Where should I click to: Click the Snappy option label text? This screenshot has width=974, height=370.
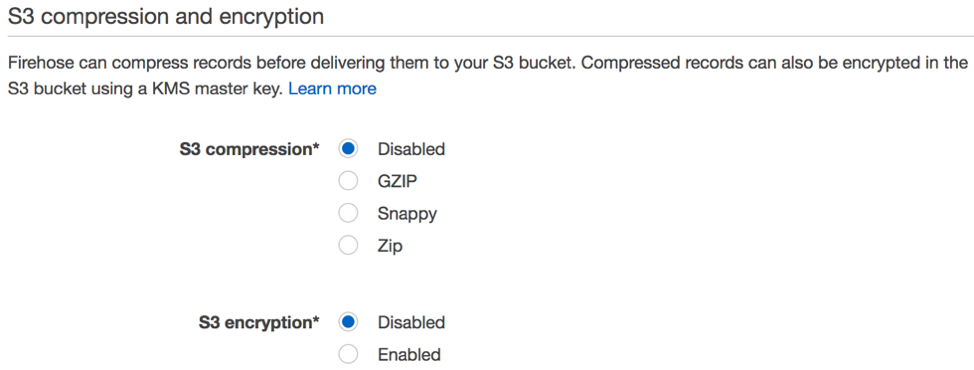click(x=407, y=214)
